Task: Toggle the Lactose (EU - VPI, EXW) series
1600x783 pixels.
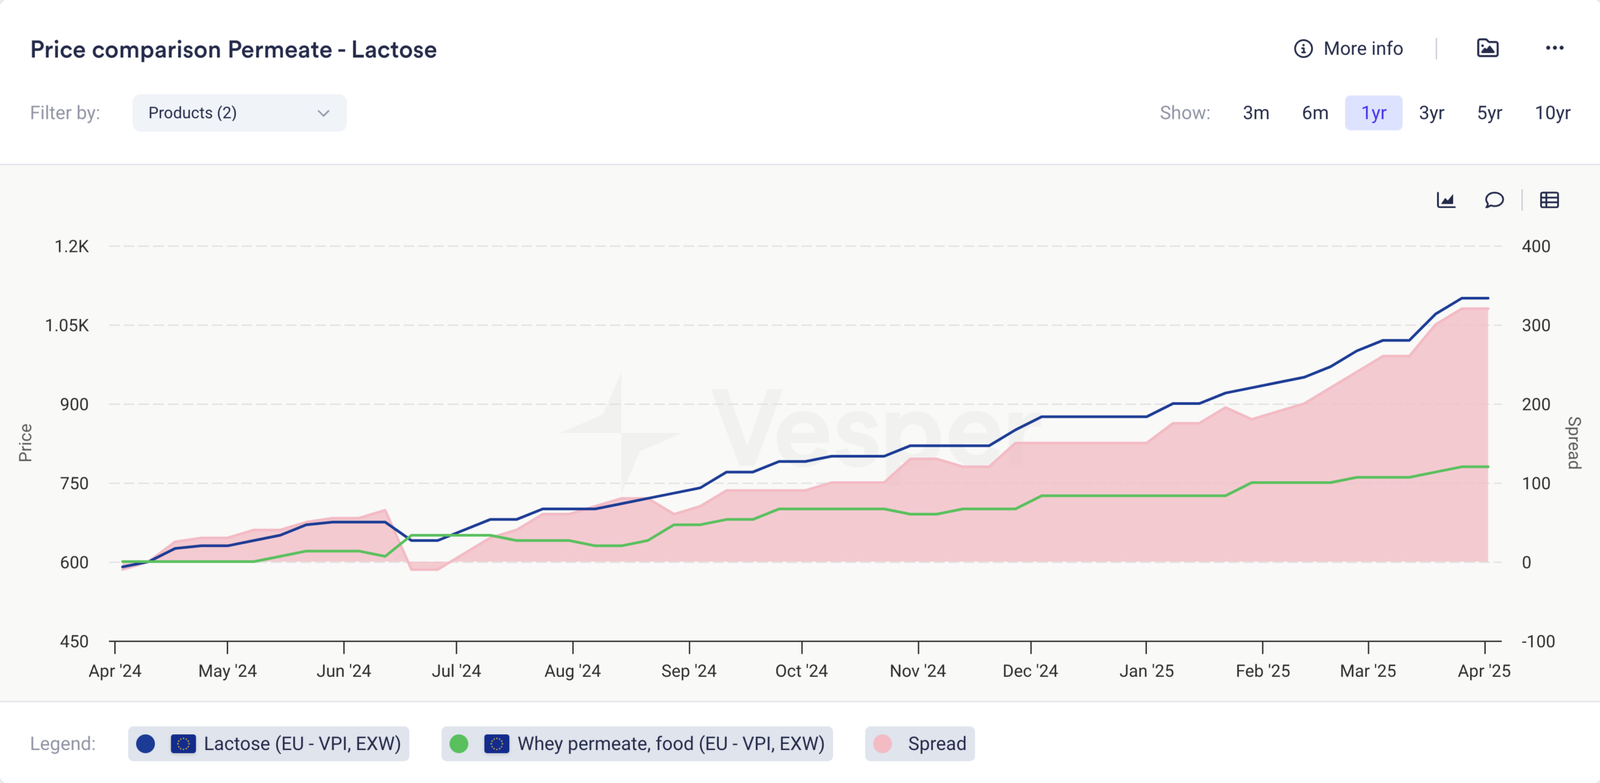Action: 301,744
